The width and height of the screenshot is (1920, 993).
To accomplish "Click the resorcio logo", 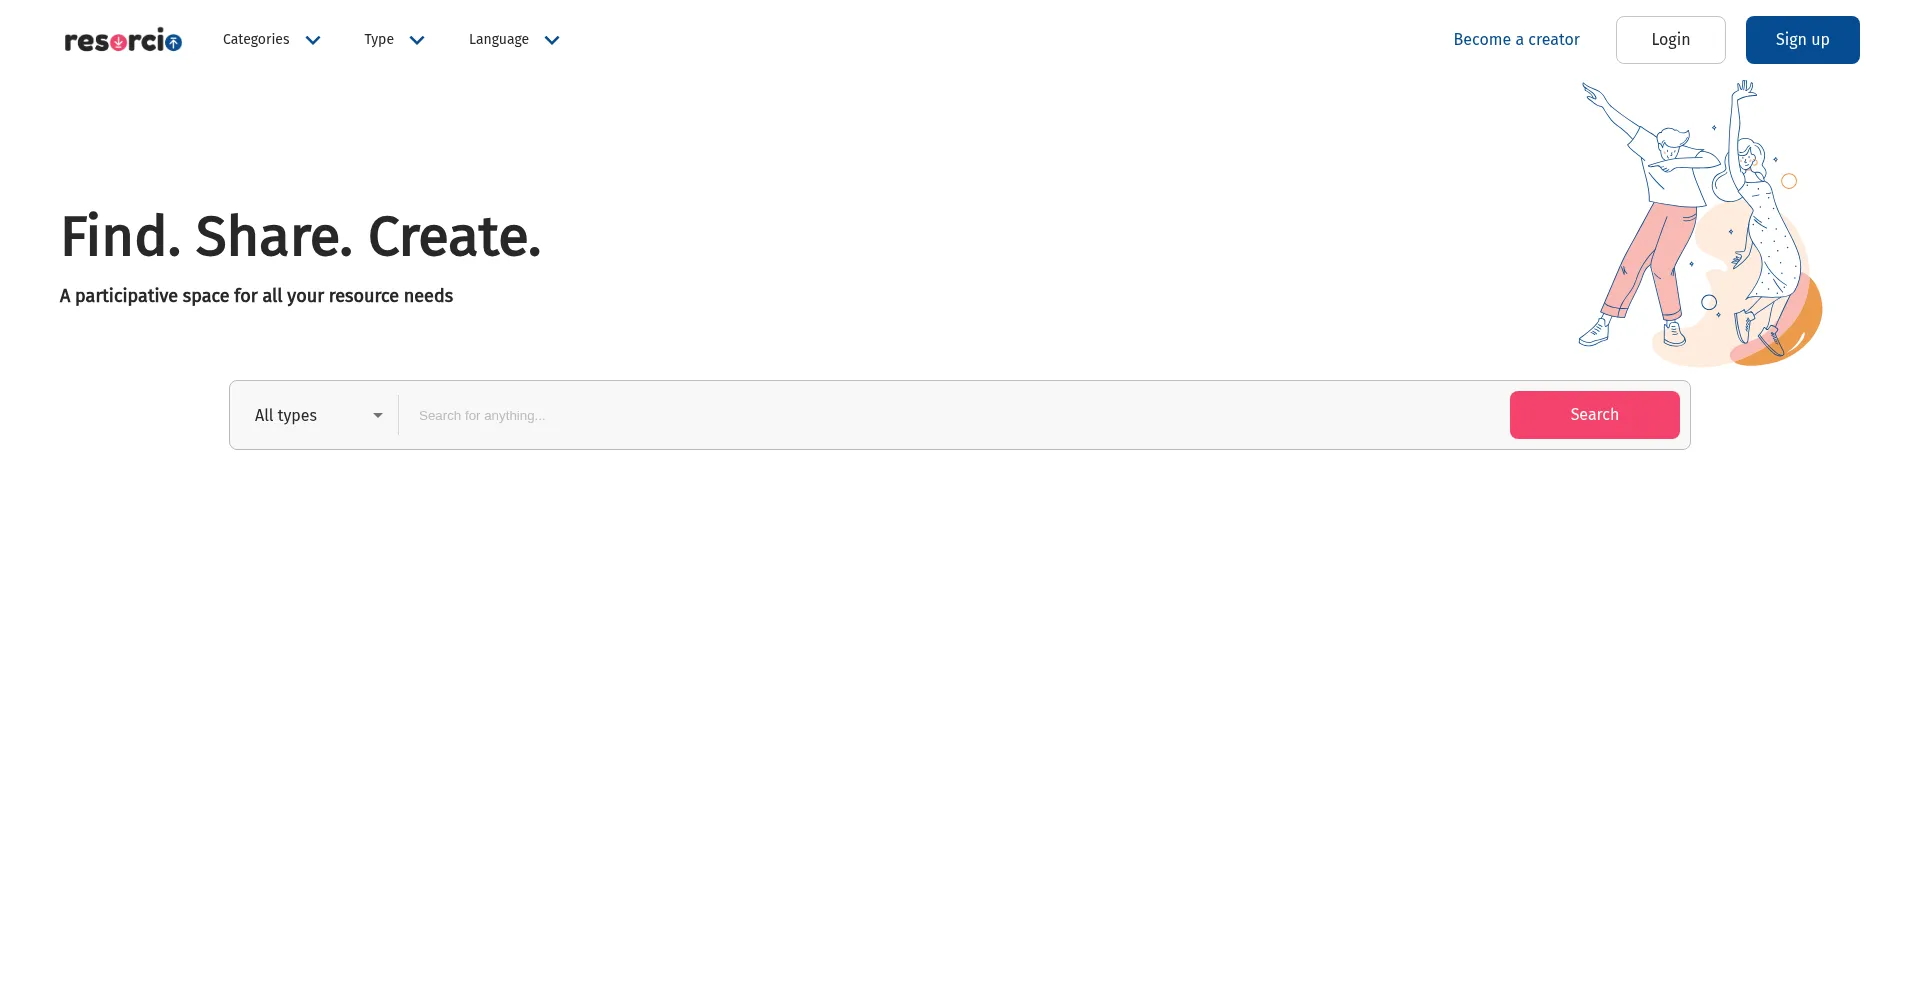I will [x=123, y=41].
